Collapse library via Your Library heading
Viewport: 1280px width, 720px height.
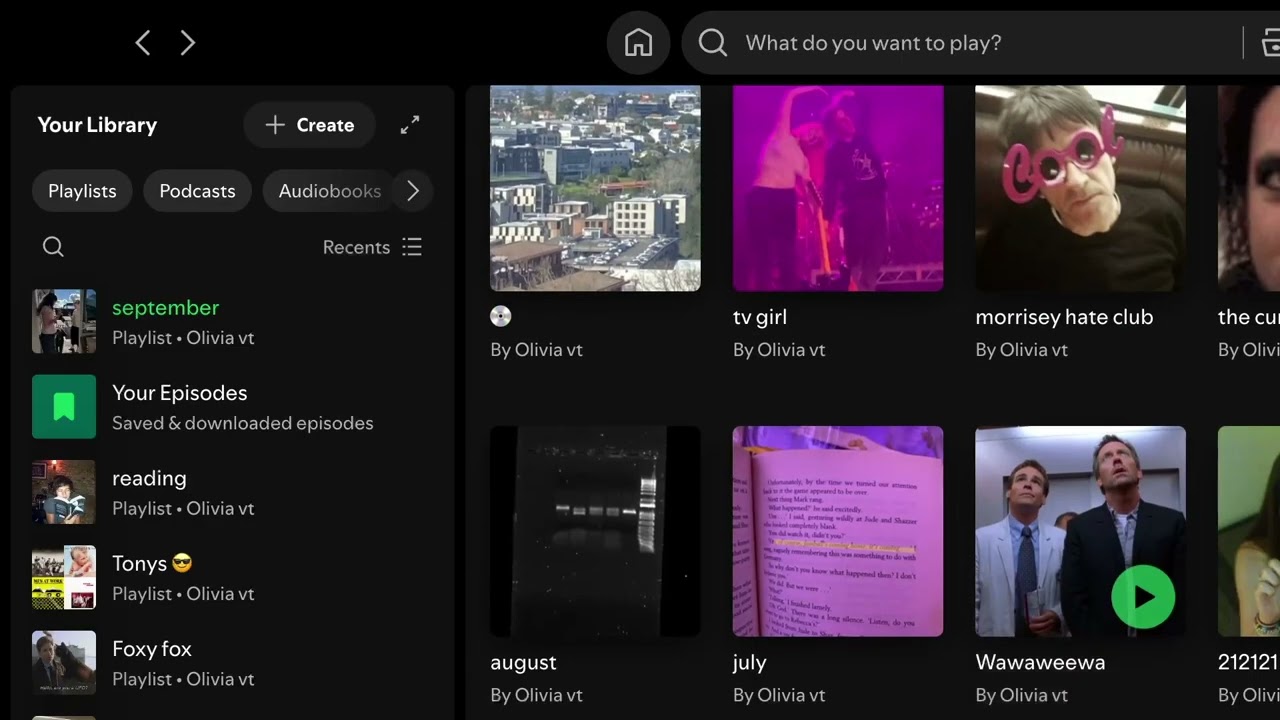click(97, 125)
